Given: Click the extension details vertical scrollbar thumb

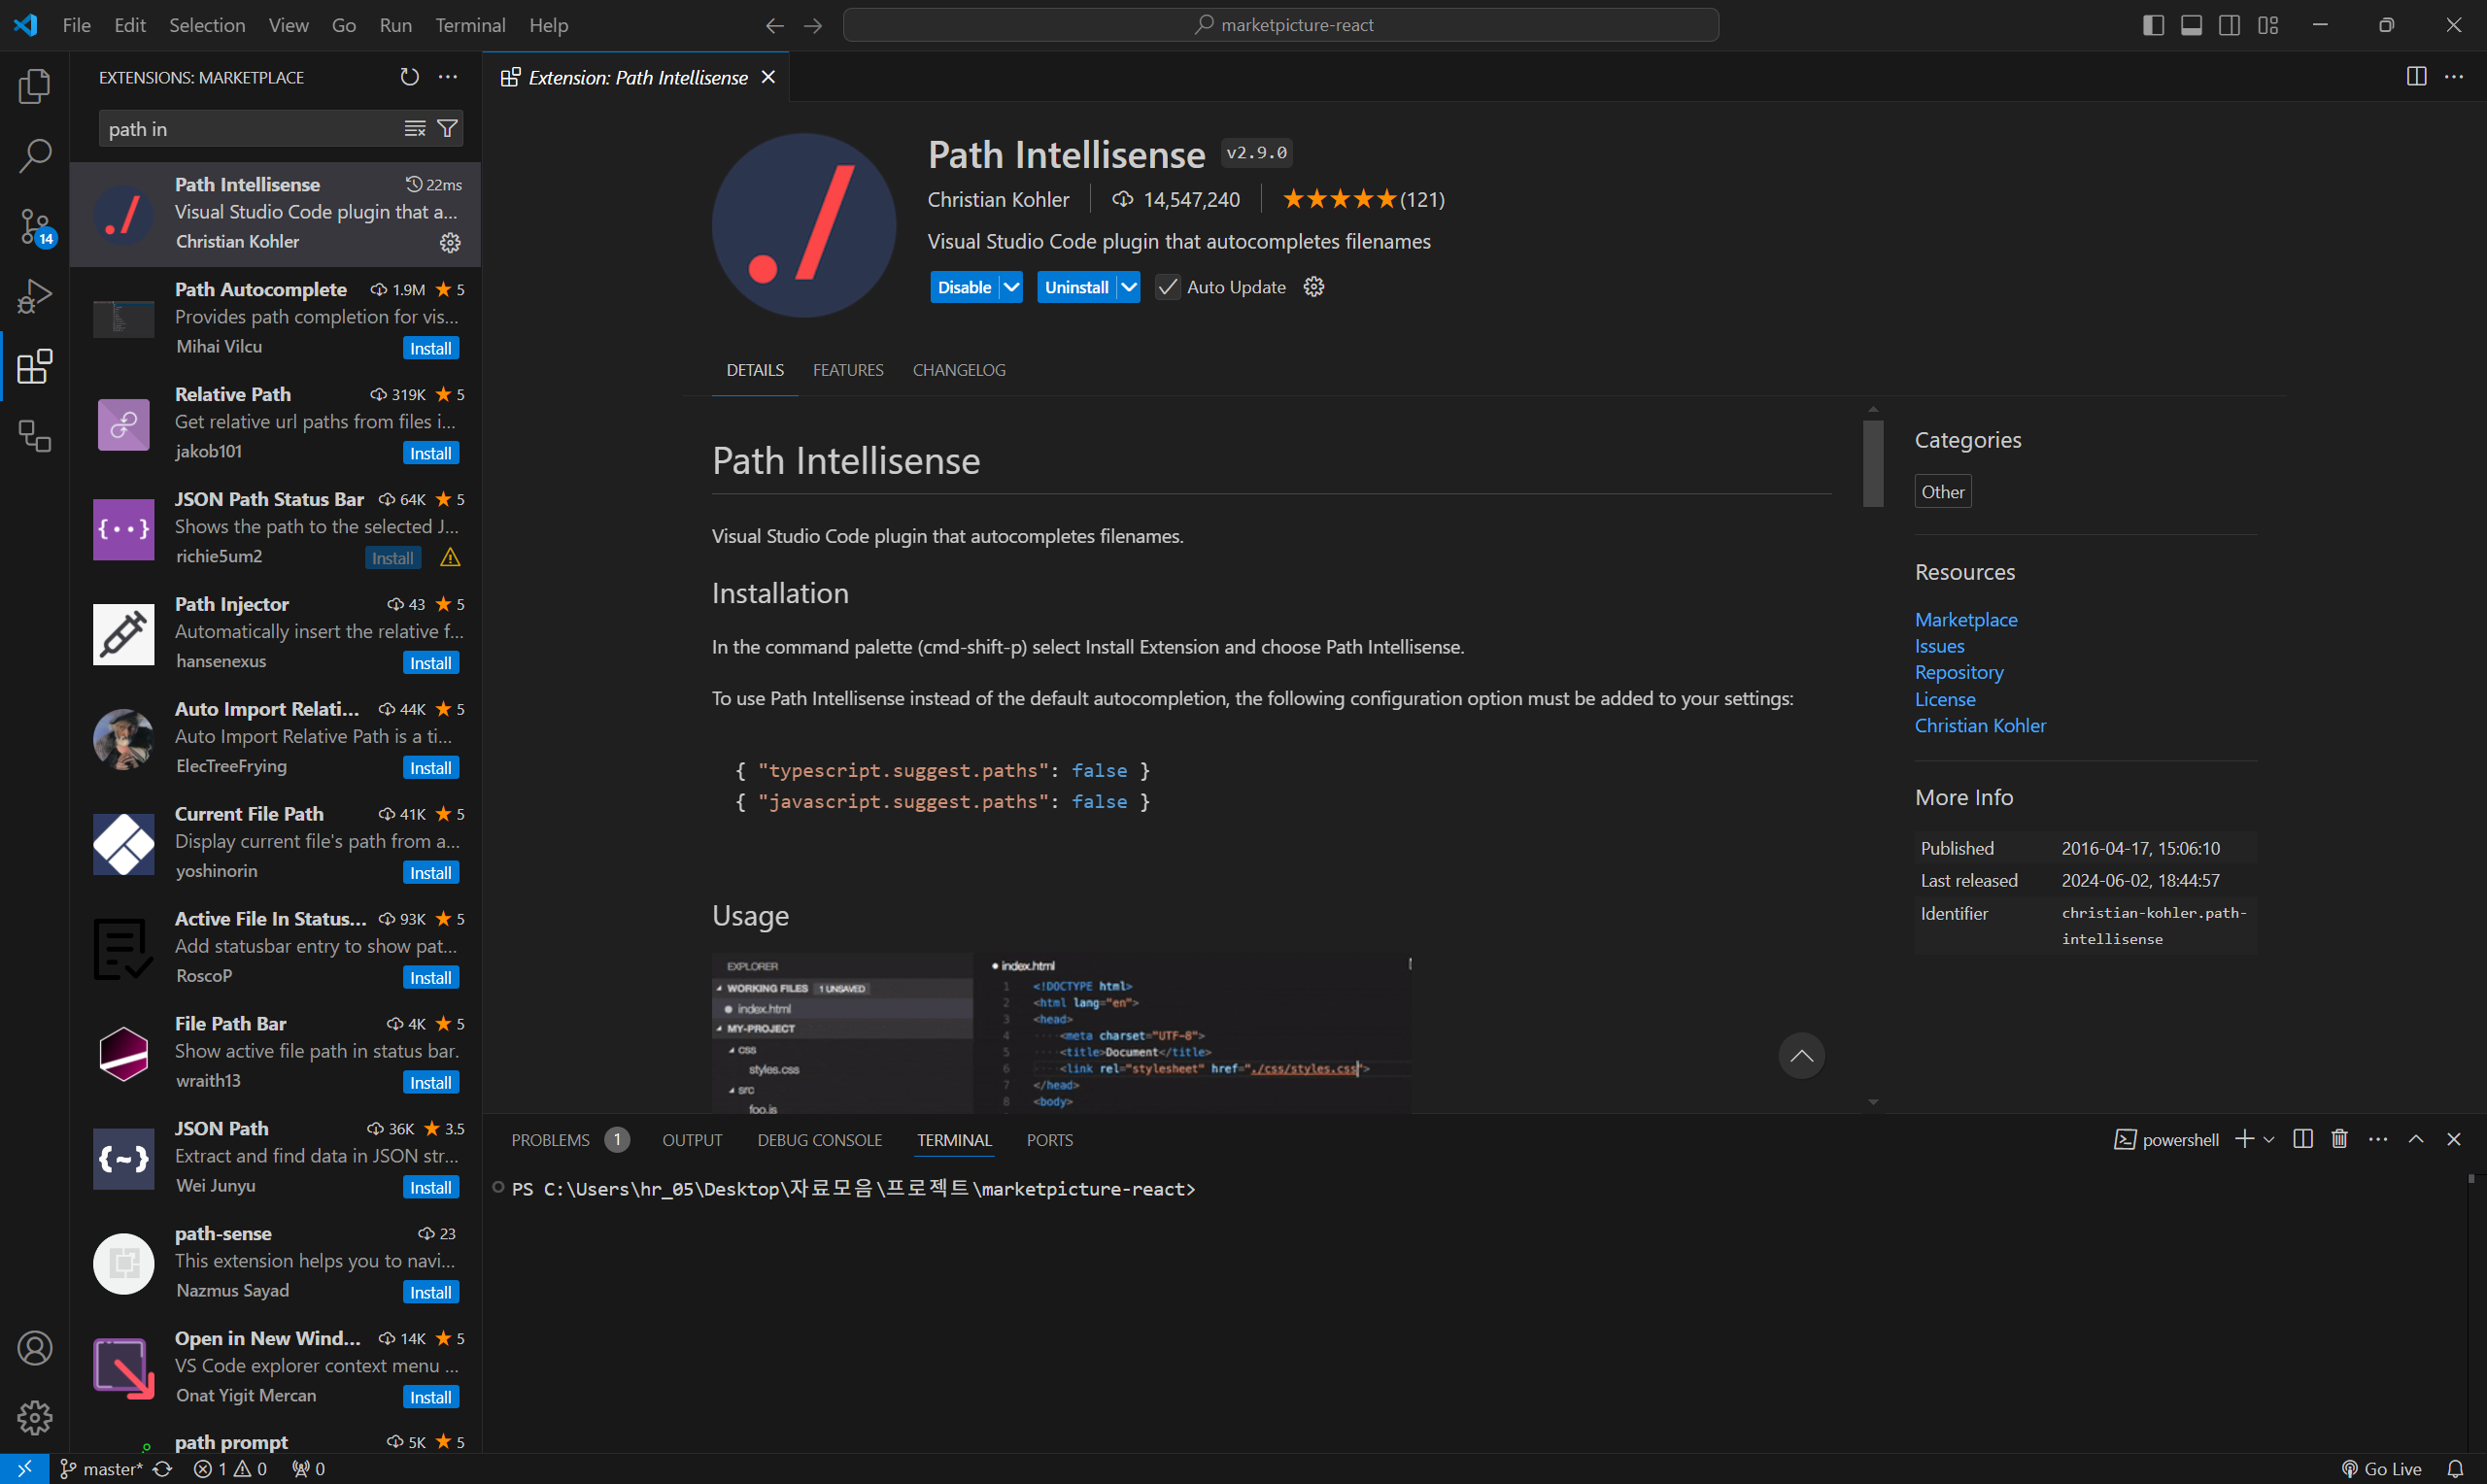Looking at the screenshot, I should click(x=1873, y=463).
